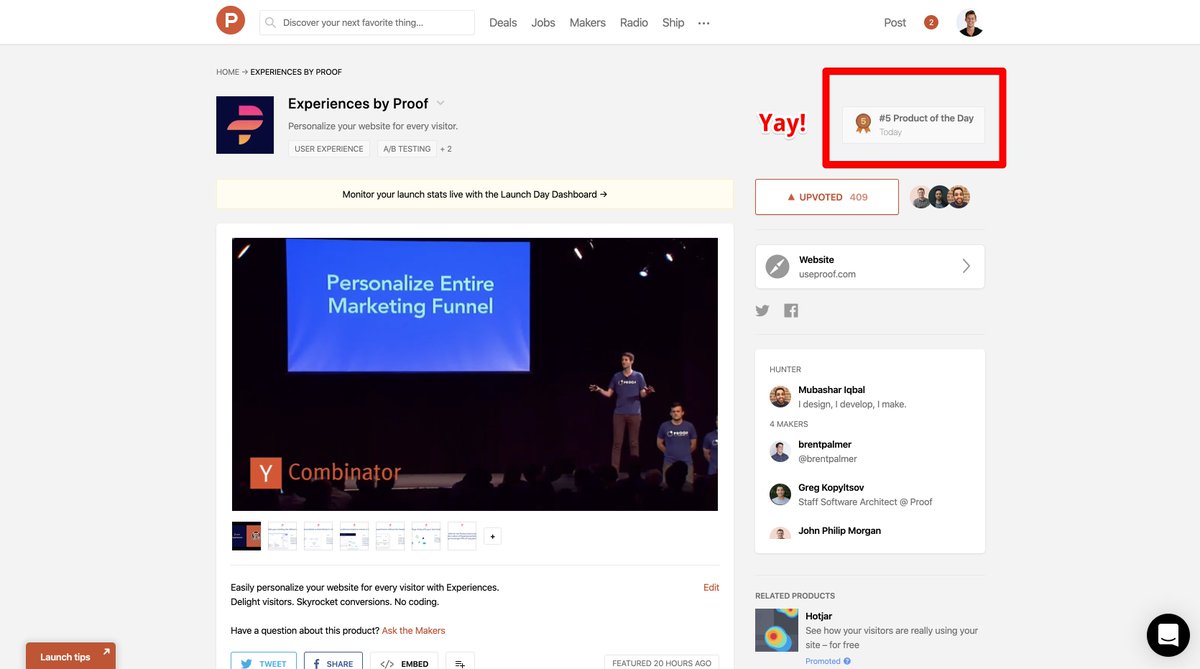Click the Hotjar heatmap thumbnail
1200x669 pixels.
tap(777, 630)
